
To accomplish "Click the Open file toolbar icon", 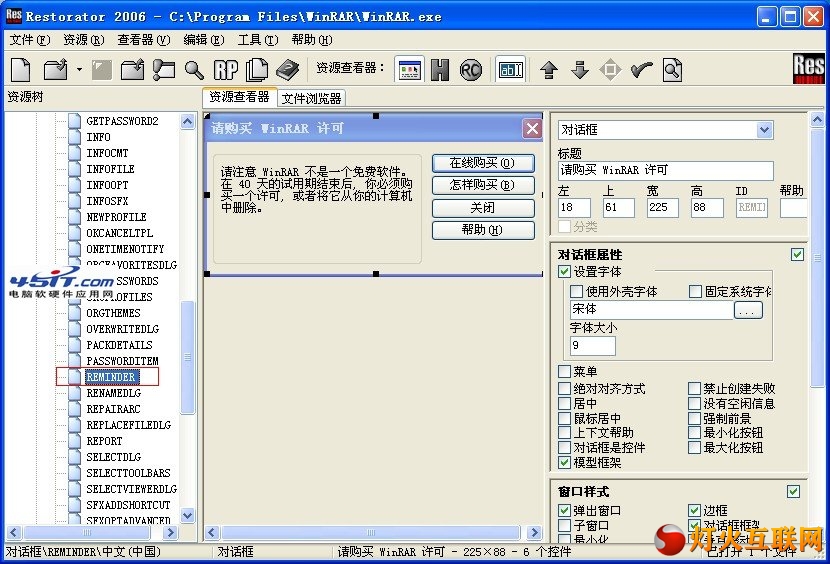I will coord(56,69).
